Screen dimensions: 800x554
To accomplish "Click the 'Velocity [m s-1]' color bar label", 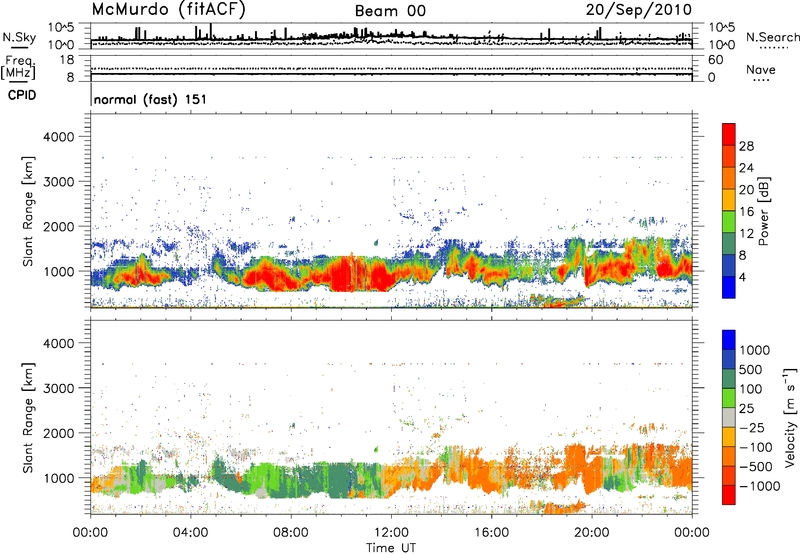I will pyautogui.click(x=790, y=417).
